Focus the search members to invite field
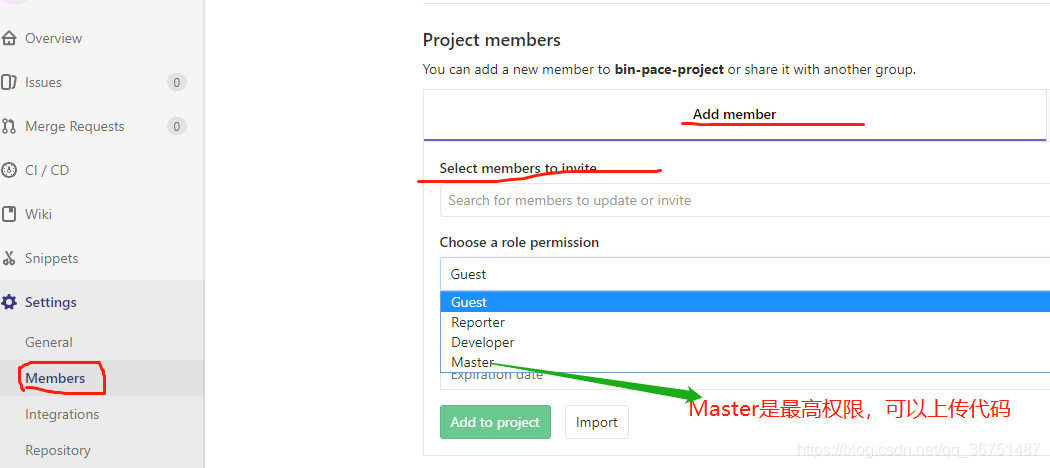This screenshot has width=1050, height=468. click(x=745, y=200)
